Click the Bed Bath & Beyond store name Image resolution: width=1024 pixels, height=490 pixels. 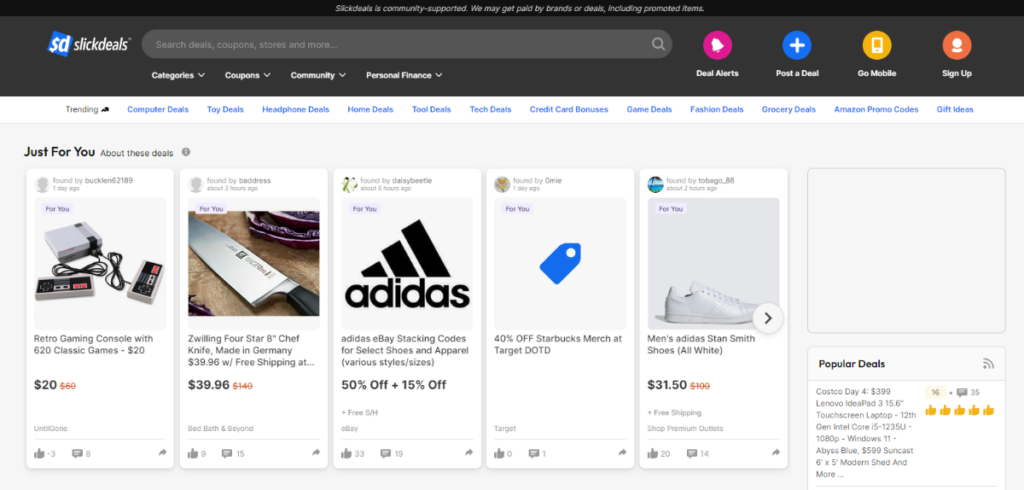tap(221, 429)
